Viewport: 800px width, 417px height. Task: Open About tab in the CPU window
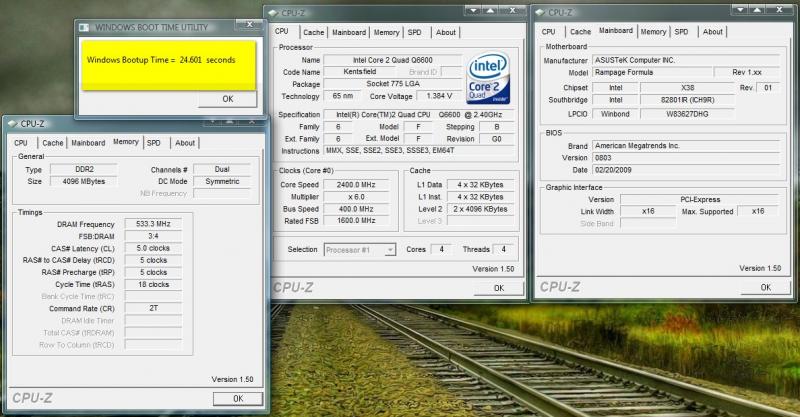click(445, 32)
